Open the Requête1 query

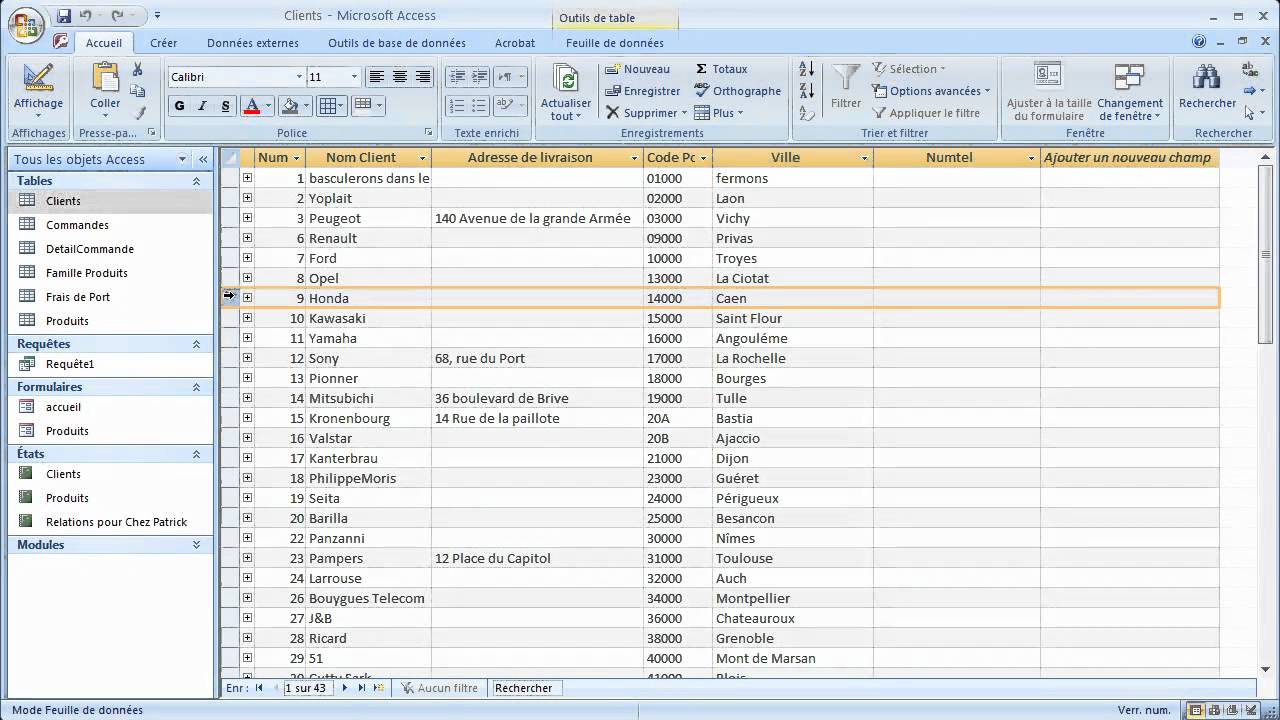click(70, 364)
